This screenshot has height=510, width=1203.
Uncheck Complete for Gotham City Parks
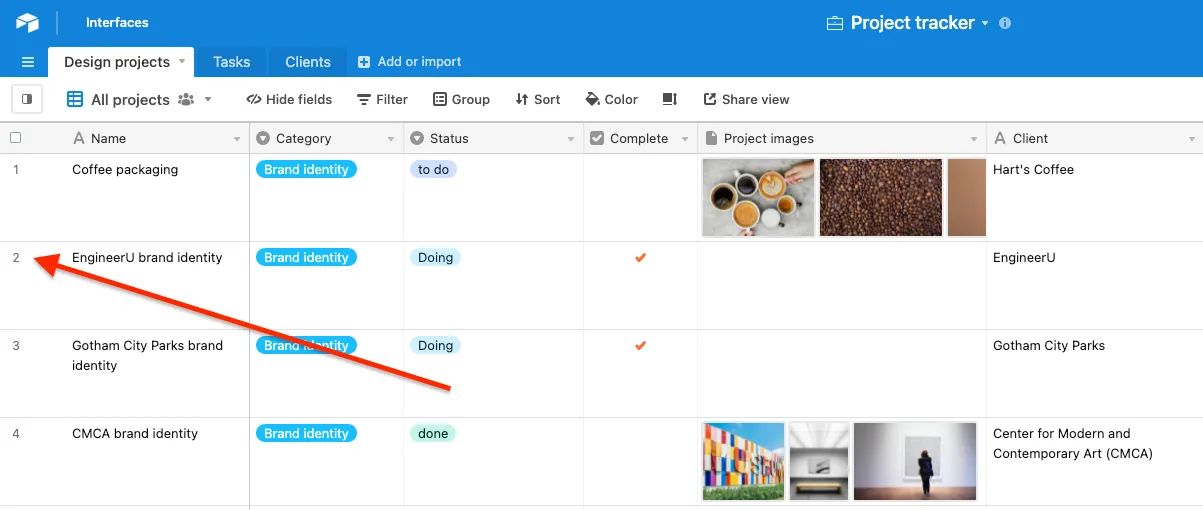(641, 346)
